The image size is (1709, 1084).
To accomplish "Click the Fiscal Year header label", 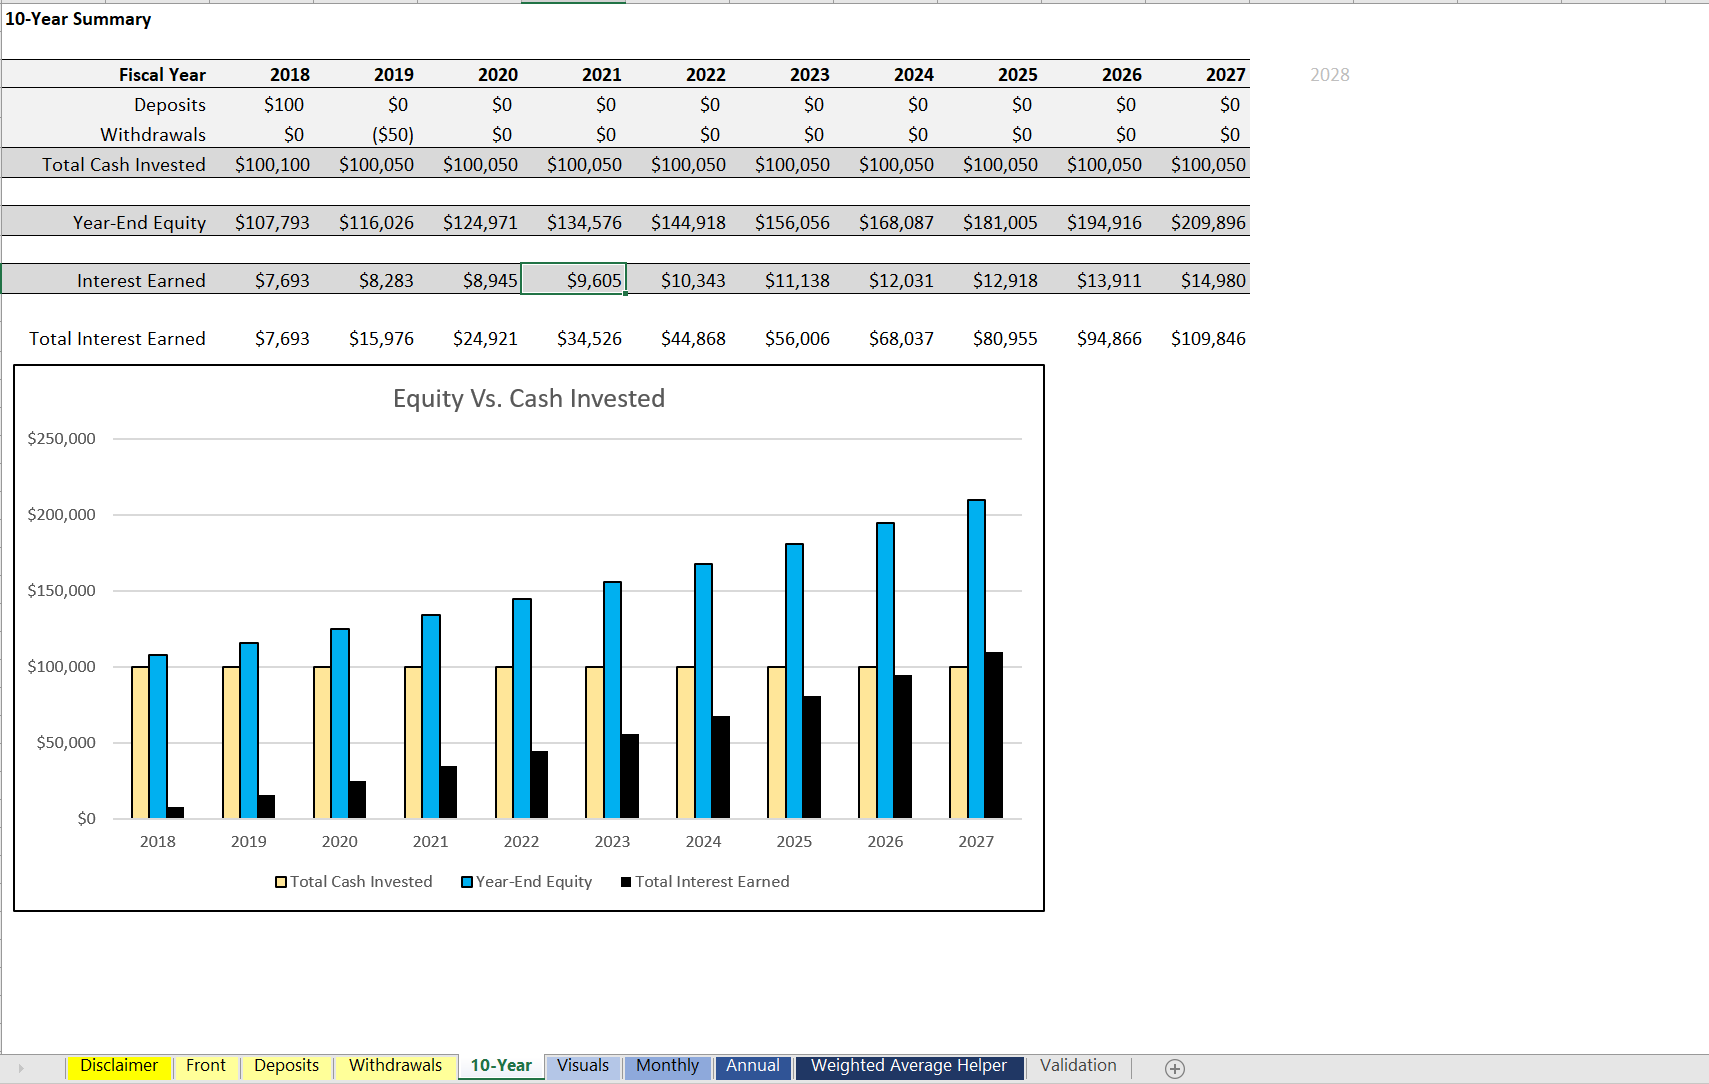I will click(162, 75).
